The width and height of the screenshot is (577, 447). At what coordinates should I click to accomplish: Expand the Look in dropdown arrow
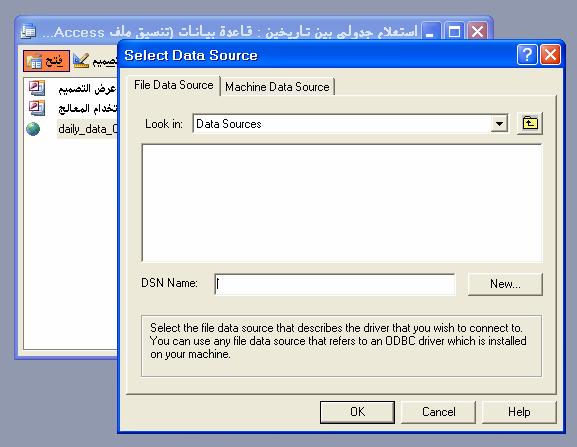[499, 124]
